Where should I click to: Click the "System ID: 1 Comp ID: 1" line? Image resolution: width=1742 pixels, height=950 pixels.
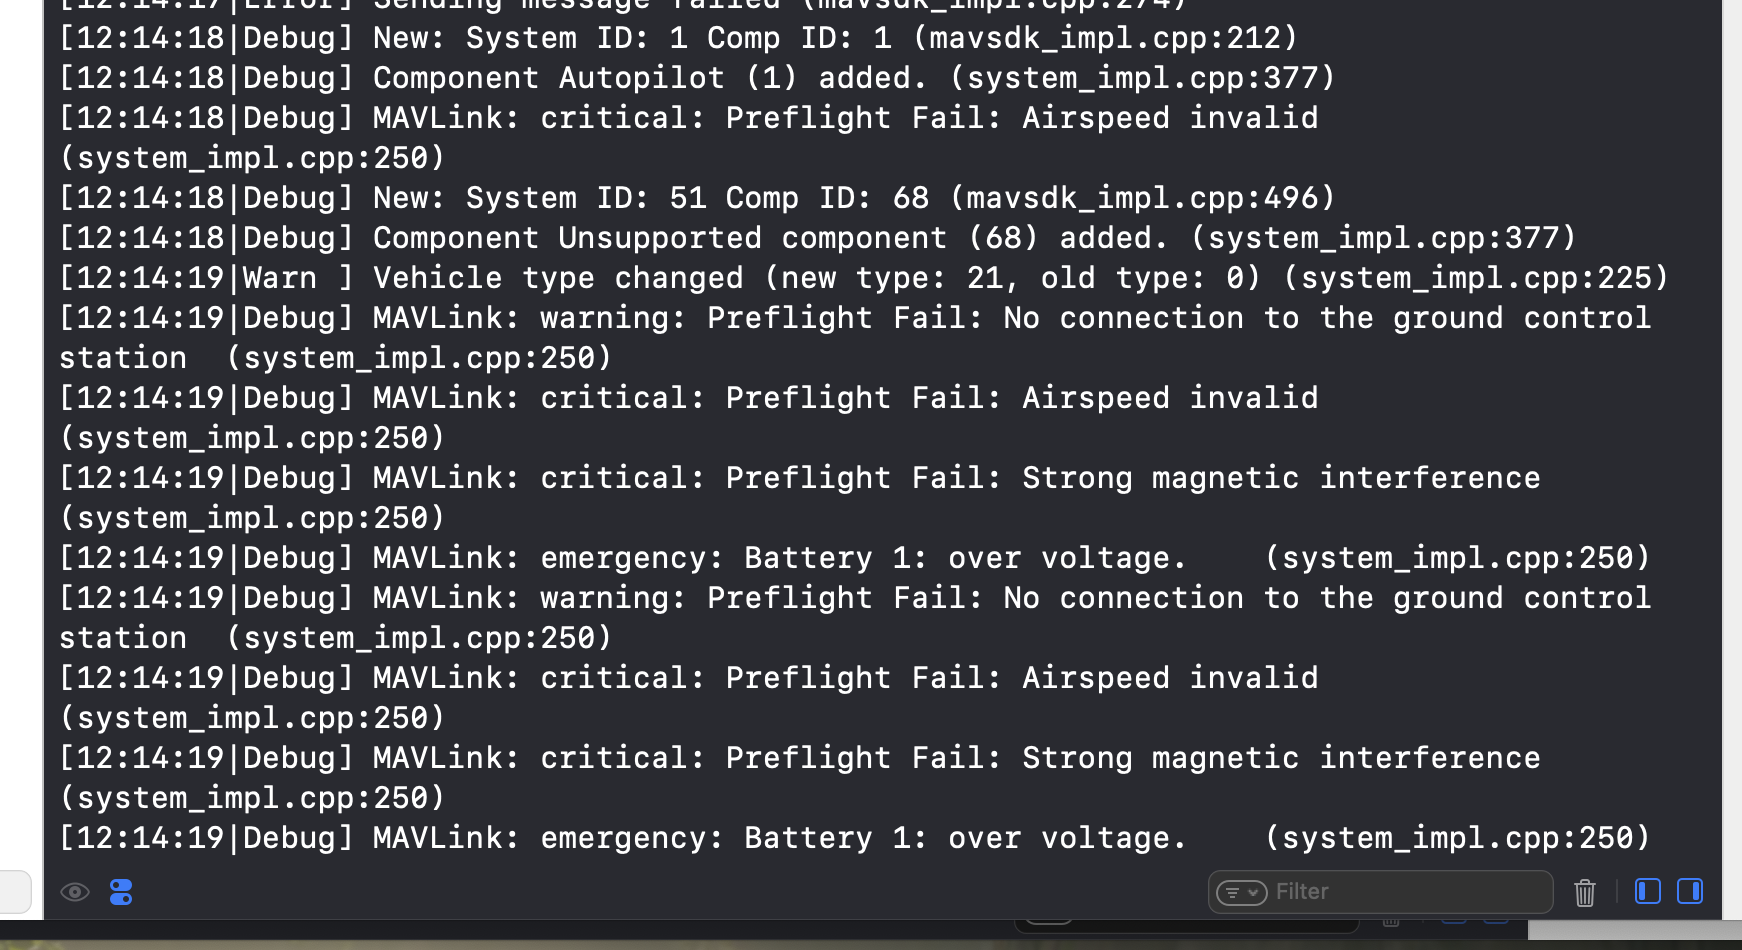tap(678, 38)
